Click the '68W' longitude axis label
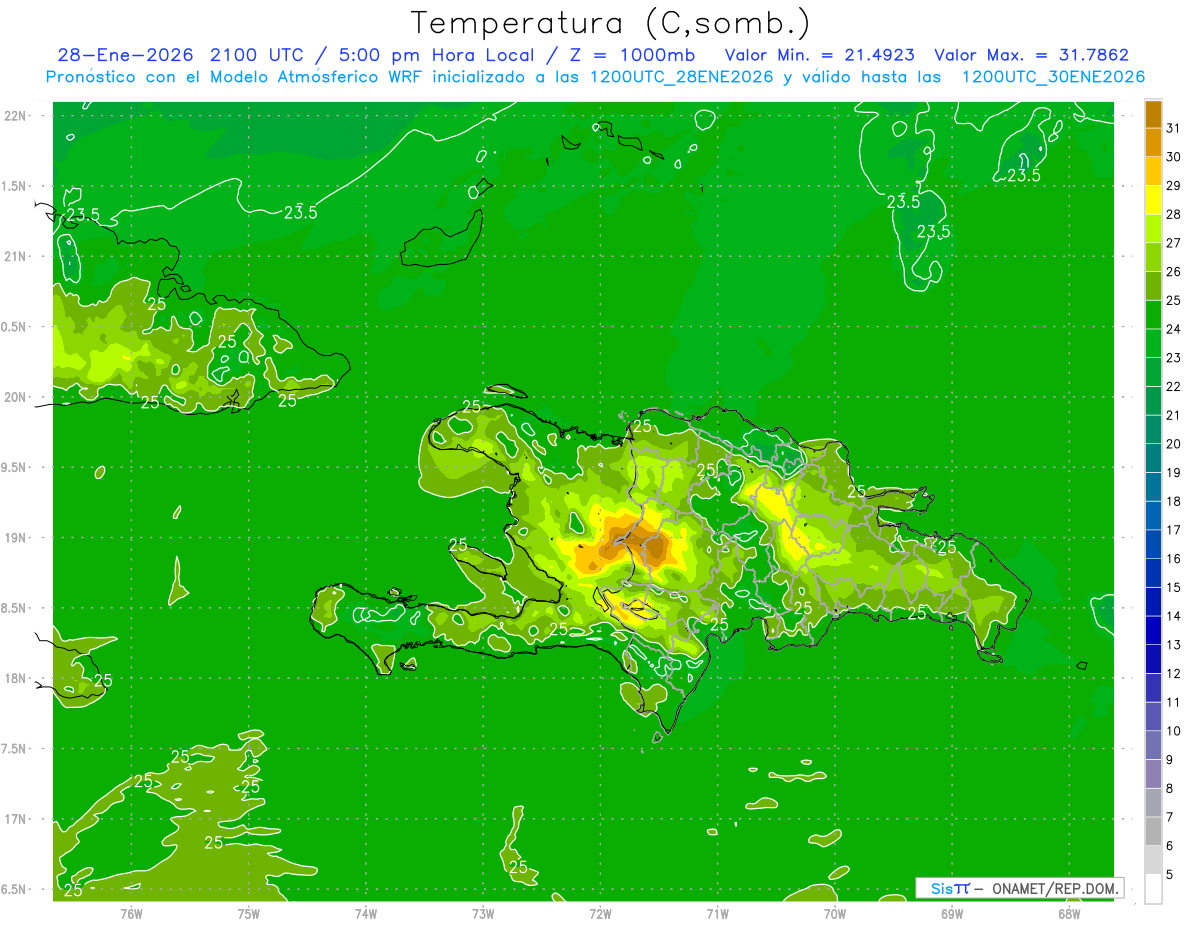The width and height of the screenshot is (1200, 927). tap(1069, 914)
